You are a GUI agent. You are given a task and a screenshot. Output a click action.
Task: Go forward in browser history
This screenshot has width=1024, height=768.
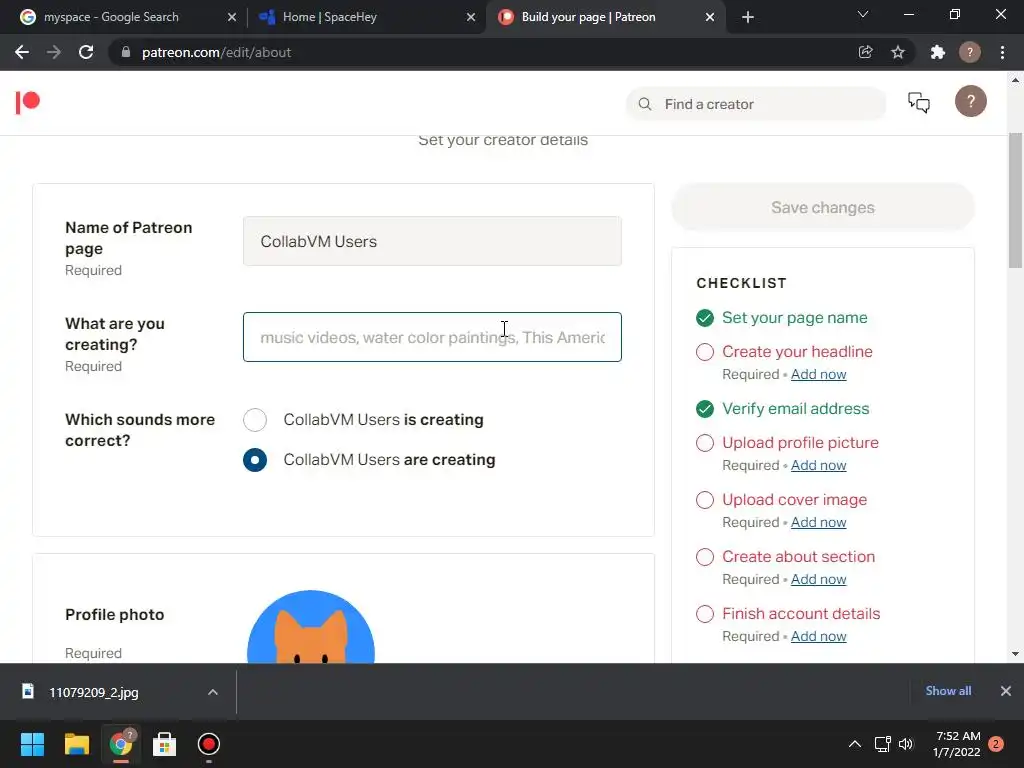pyautogui.click(x=54, y=52)
